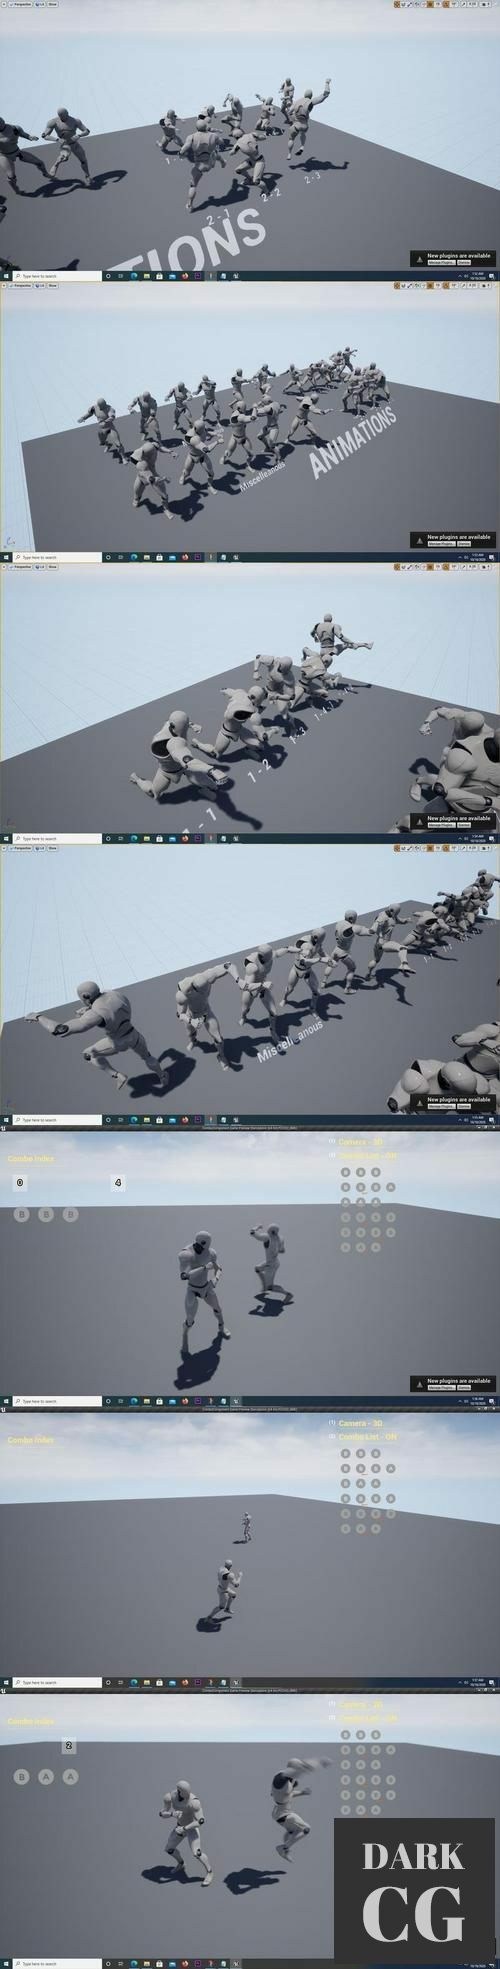Click the 'B' combo icon in the 'B A A' row
The image size is (500, 1969).
(x=21, y=1777)
